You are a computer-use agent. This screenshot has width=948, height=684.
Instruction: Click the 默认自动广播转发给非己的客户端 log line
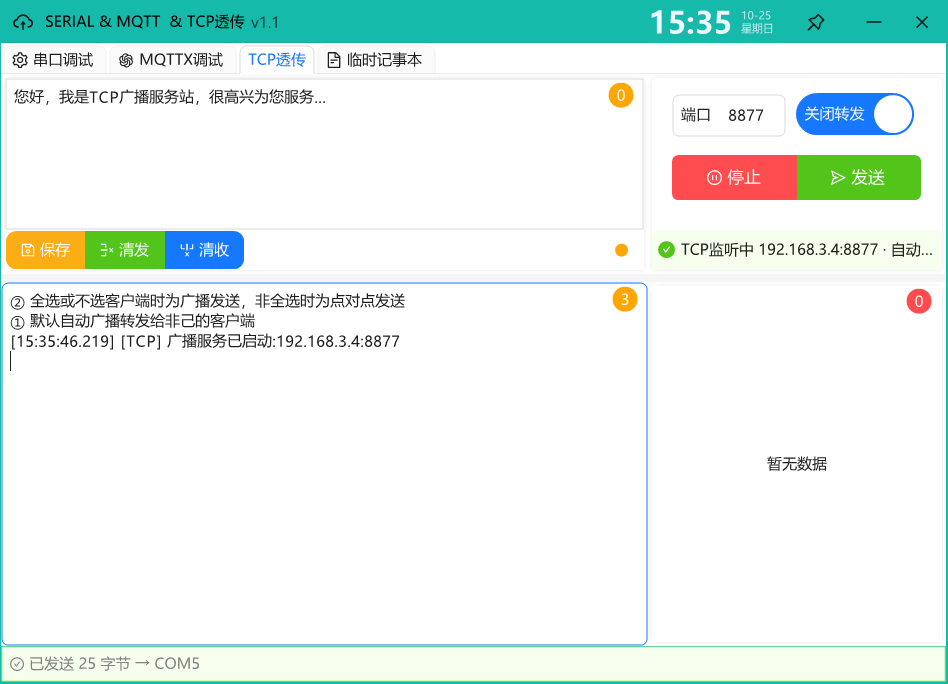pos(133,321)
